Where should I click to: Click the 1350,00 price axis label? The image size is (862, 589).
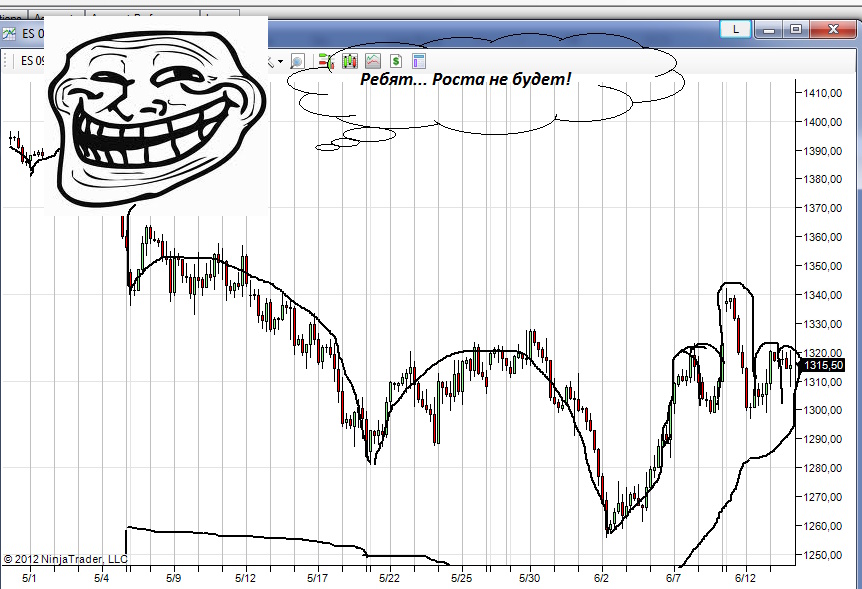[822, 266]
